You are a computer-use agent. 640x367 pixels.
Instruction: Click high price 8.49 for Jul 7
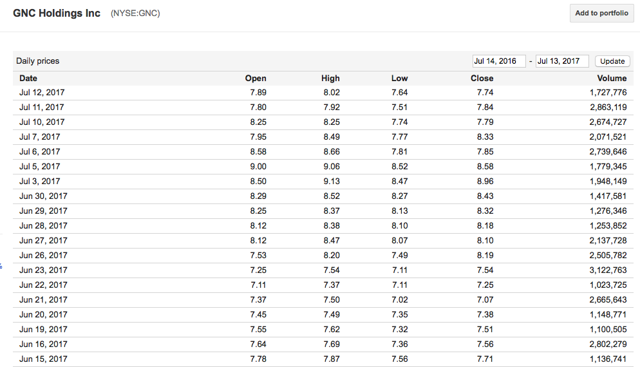coord(331,137)
